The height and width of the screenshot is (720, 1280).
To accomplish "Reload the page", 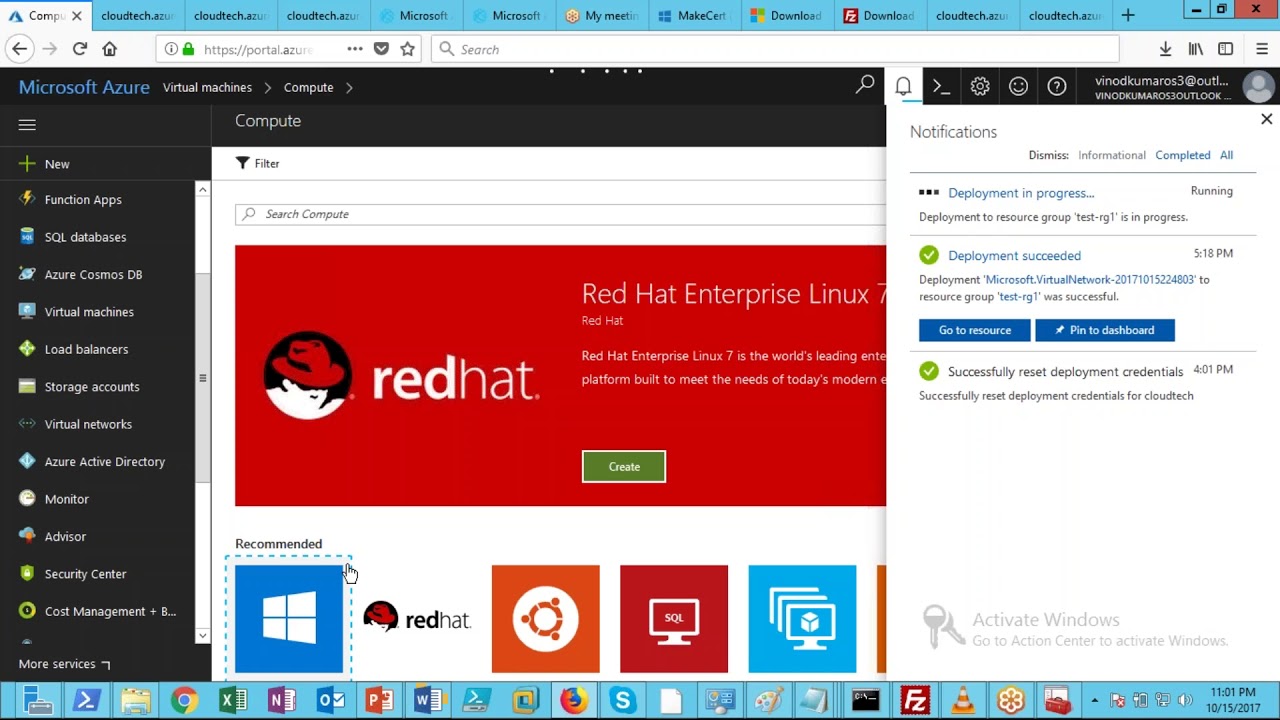I will (x=80, y=49).
